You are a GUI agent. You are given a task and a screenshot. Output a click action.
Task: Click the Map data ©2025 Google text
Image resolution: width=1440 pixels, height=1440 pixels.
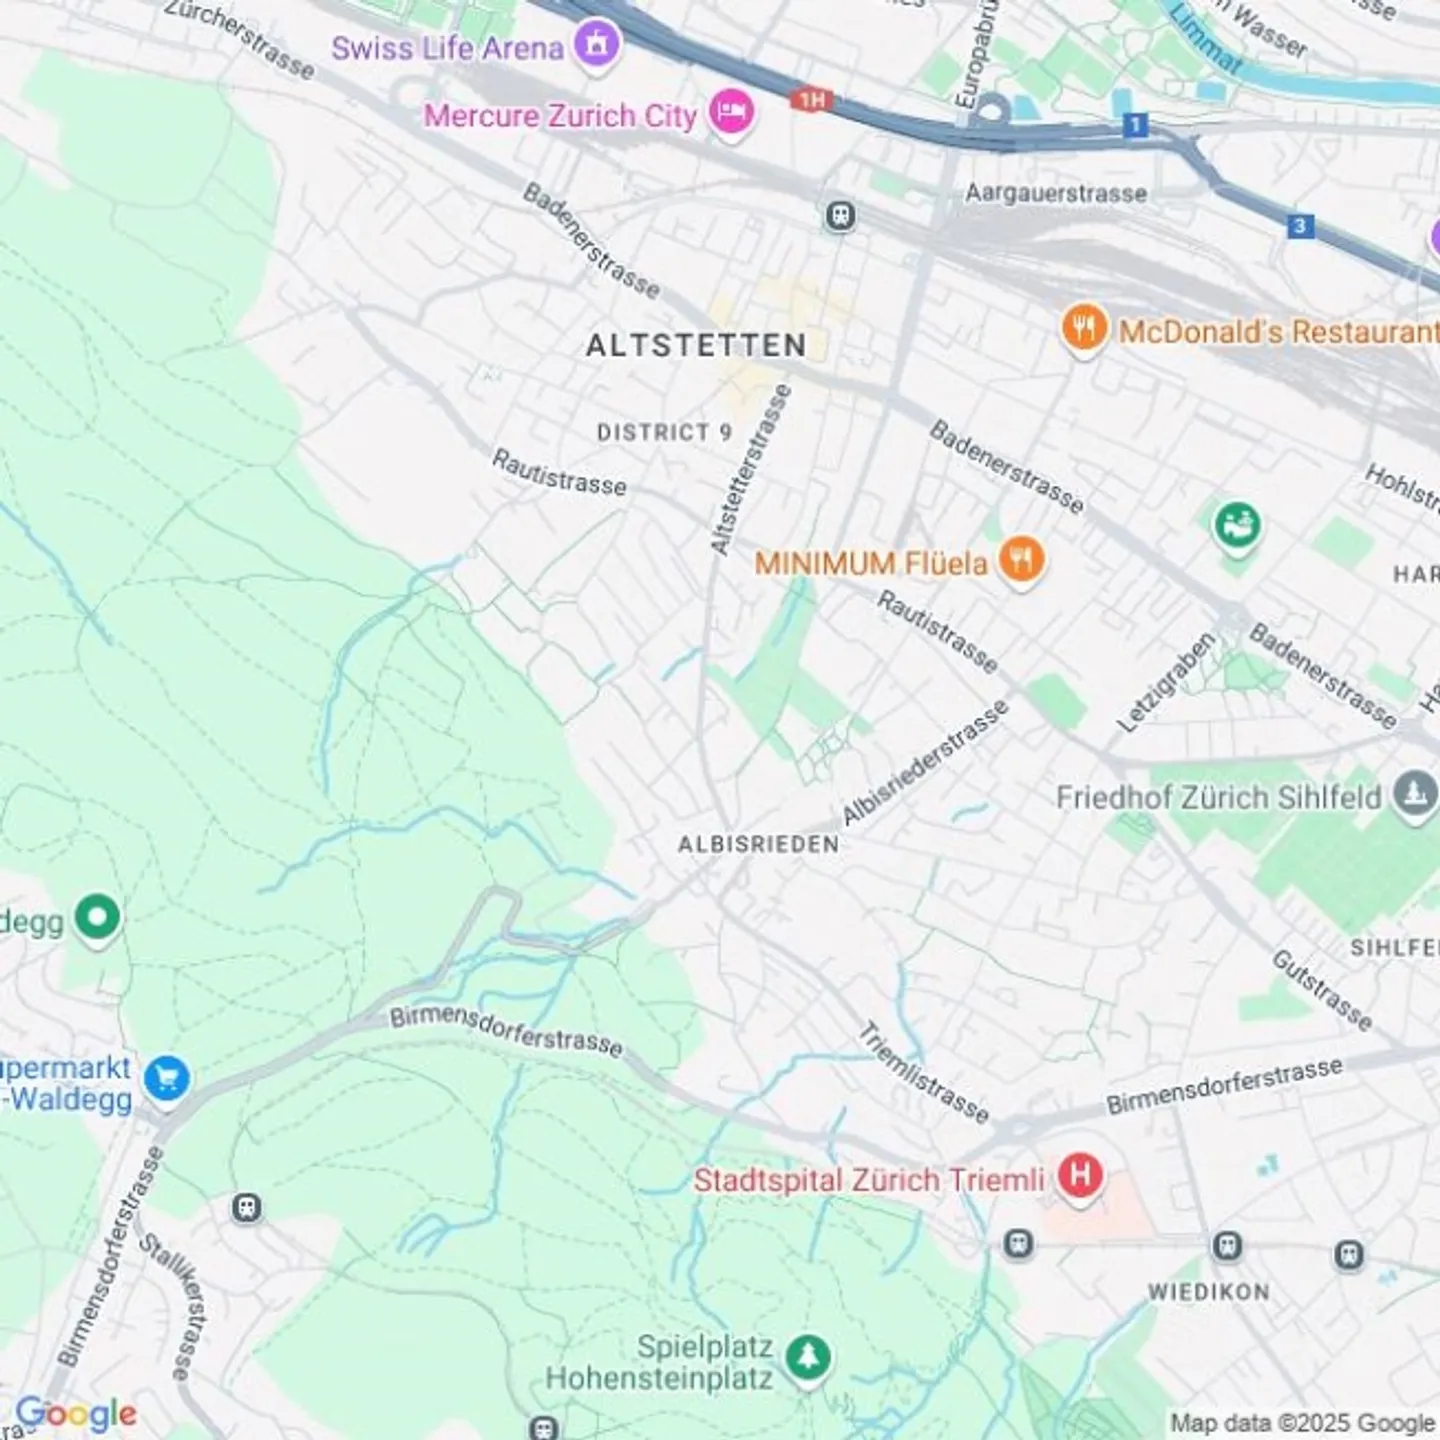(x=1302, y=1423)
